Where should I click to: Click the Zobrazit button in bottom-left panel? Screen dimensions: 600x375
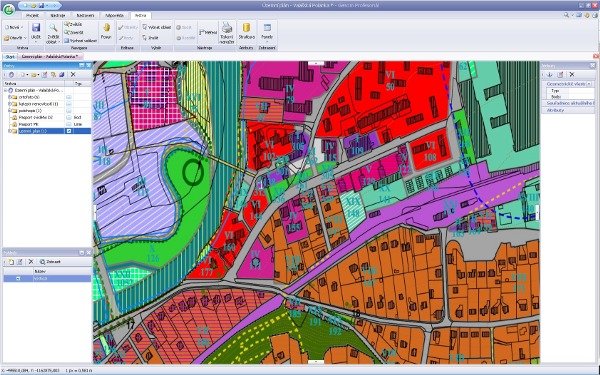[51, 262]
